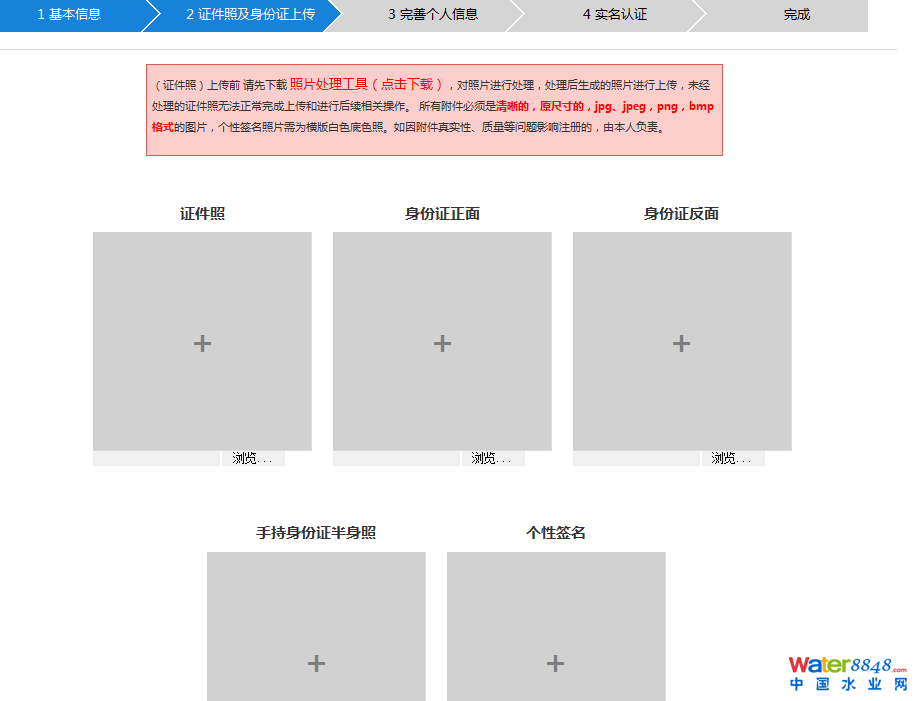Click the 手持身份证半身照 heading label

coord(316,533)
